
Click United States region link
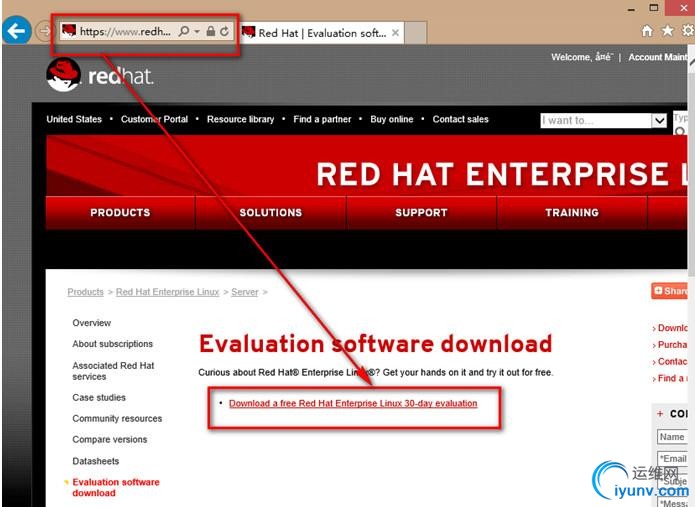tap(74, 119)
